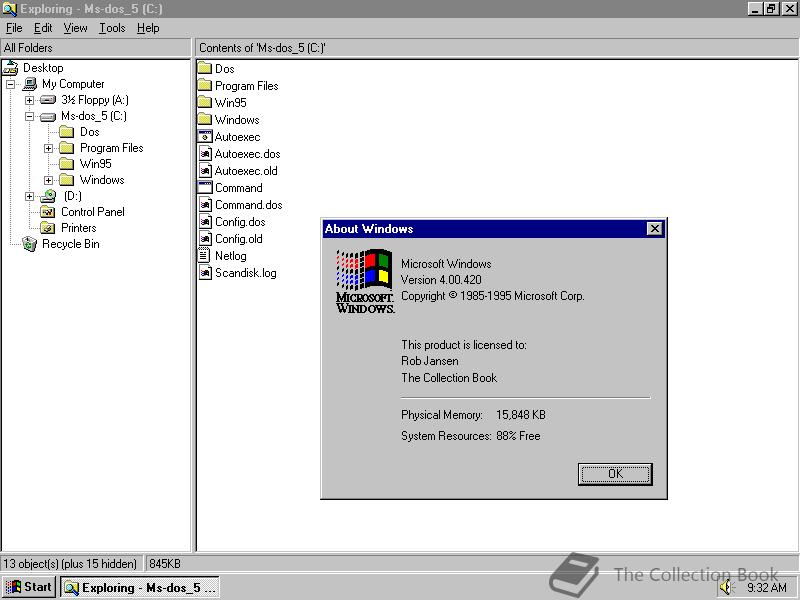Select the Netlog text file icon
The width and height of the screenshot is (800, 600).
[x=204, y=256]
